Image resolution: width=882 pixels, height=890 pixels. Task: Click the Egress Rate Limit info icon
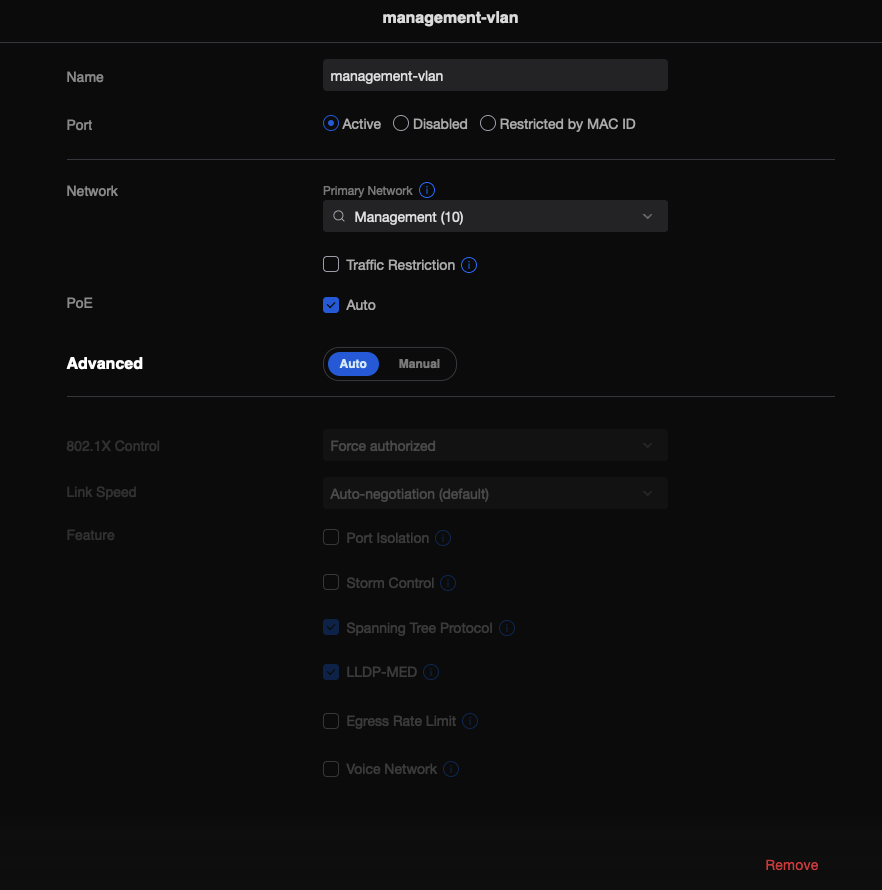click(469, 721)
